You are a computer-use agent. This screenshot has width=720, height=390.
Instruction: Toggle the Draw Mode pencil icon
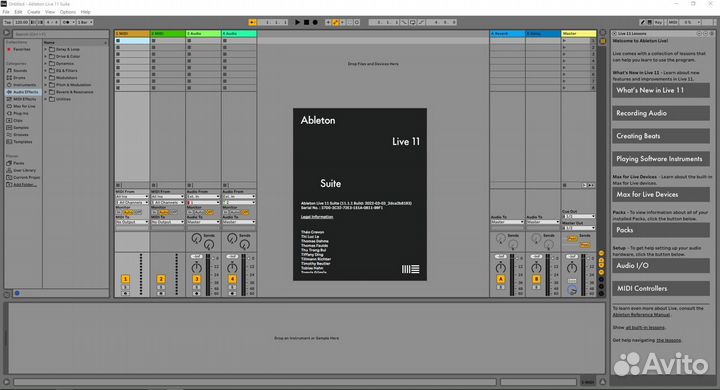pyautogui.click(x=642, y=22)
